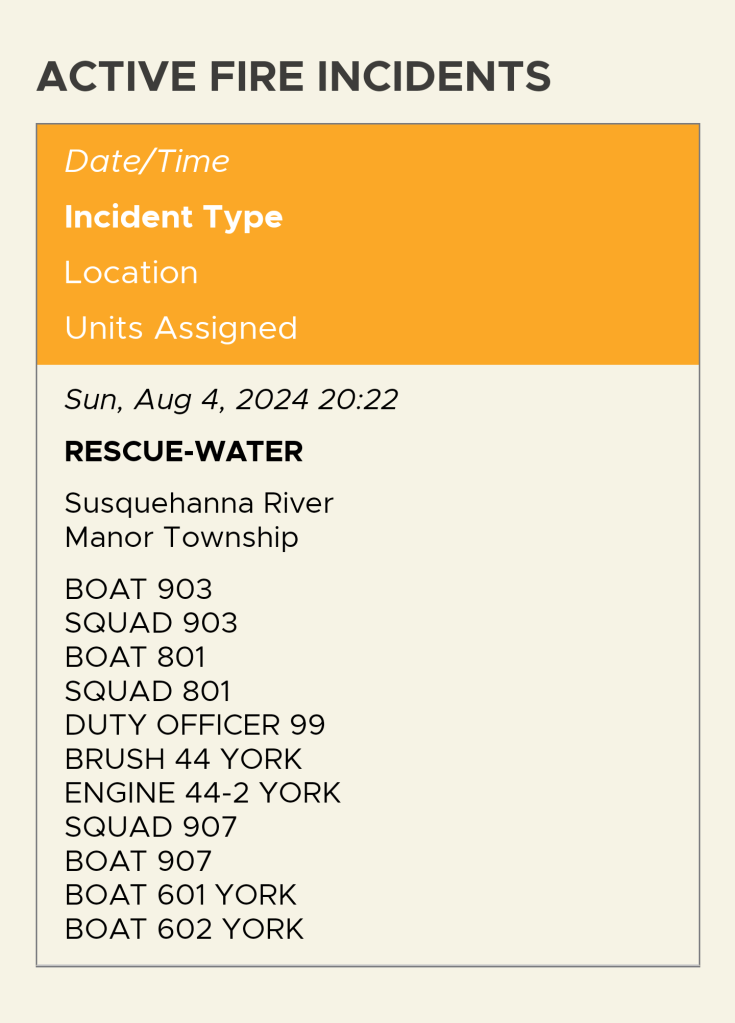Viewport: 735px width, 1023px height.
Task: Click the Sun, Aug 4, 2024 20:22 timestamp
Action: 231,401
